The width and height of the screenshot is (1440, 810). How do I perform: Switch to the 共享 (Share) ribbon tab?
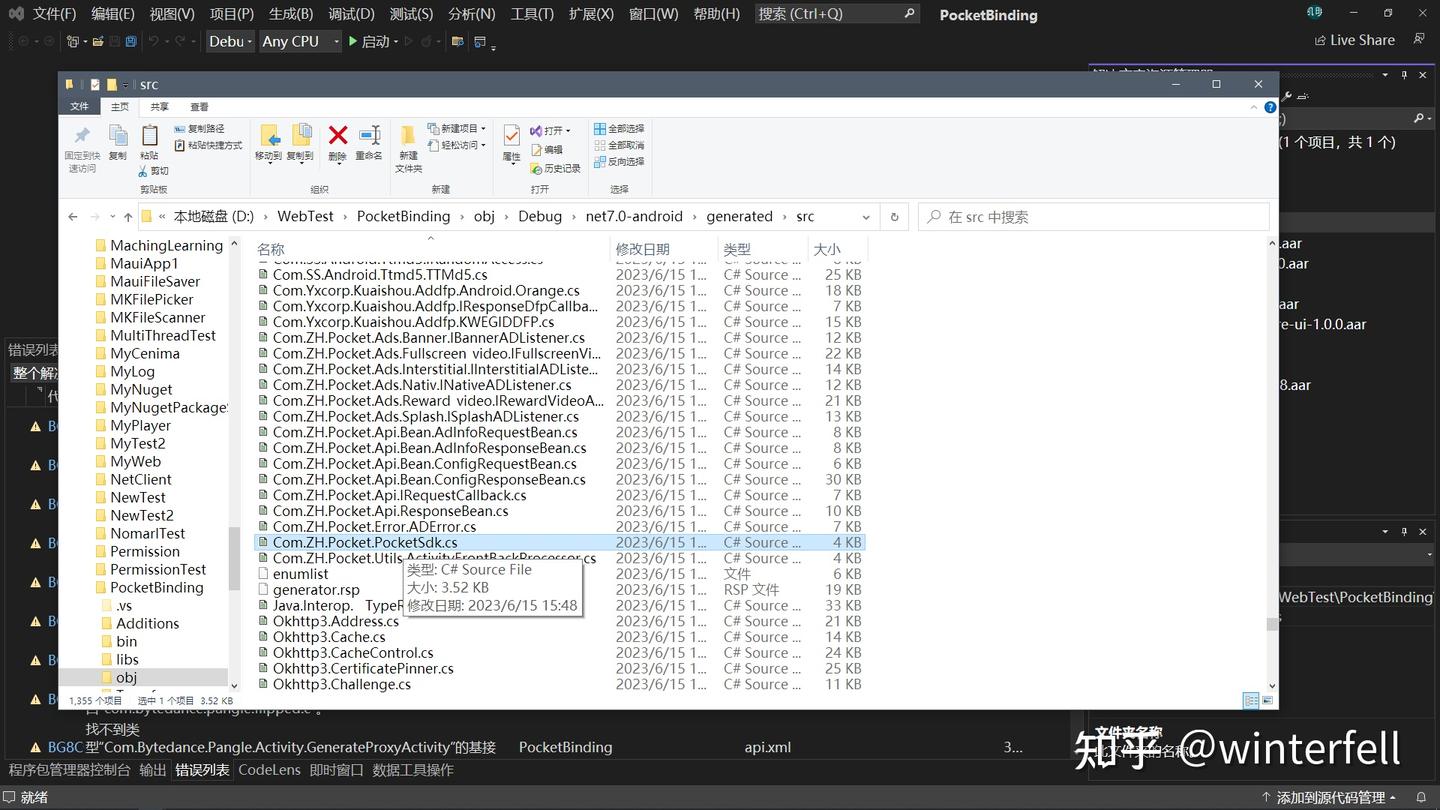160,107
